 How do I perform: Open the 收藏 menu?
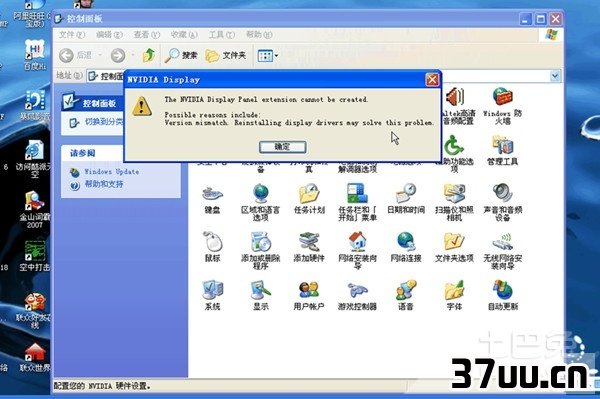(x=184, y=35)
